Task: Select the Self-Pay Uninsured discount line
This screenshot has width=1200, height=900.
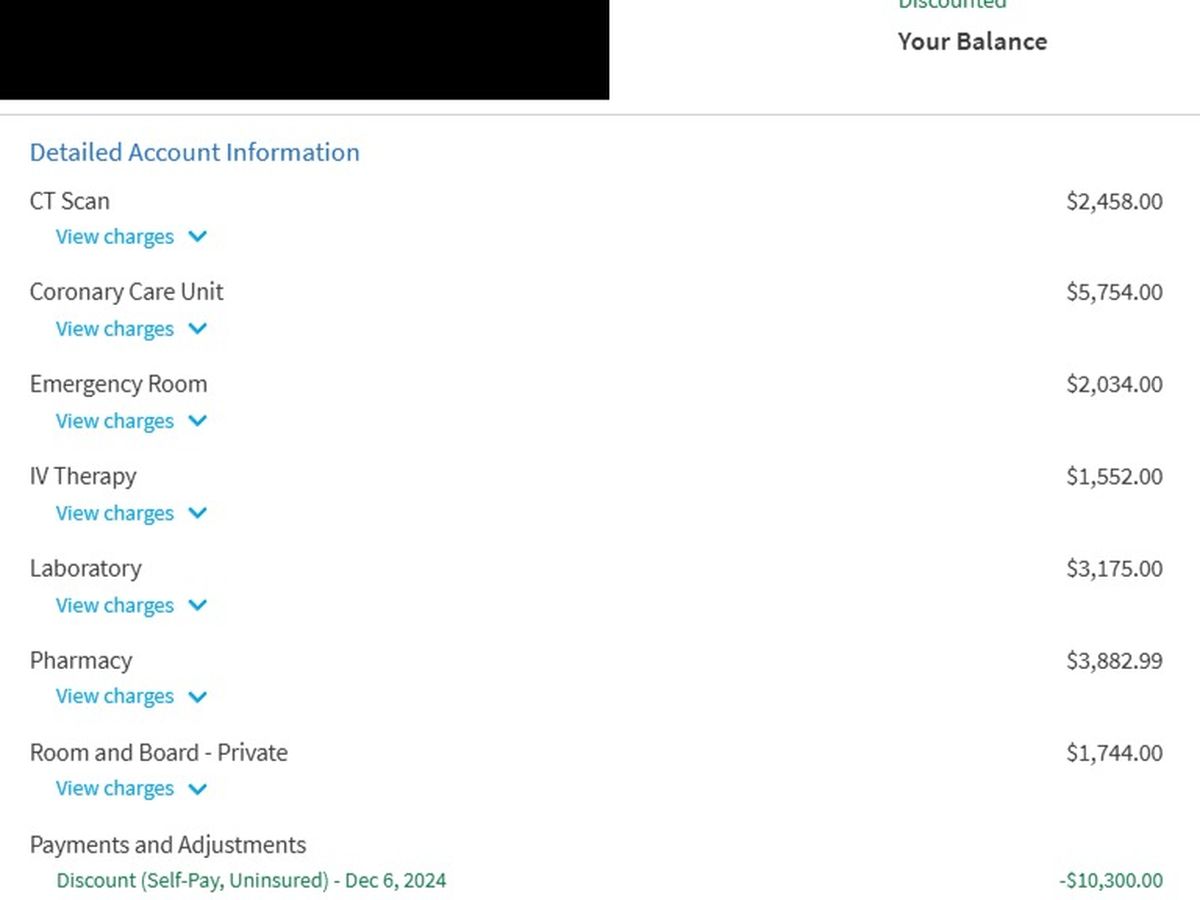Action: point(251,881)
